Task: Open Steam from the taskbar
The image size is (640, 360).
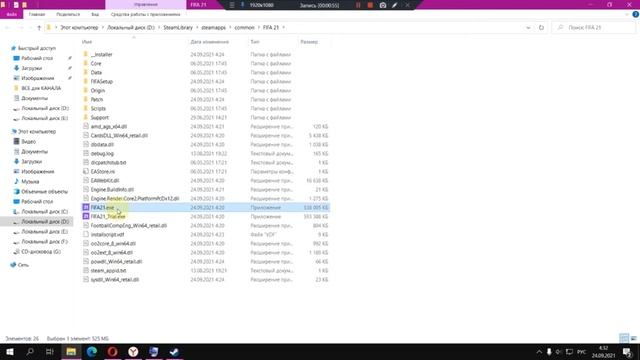Action: [174, 351]
